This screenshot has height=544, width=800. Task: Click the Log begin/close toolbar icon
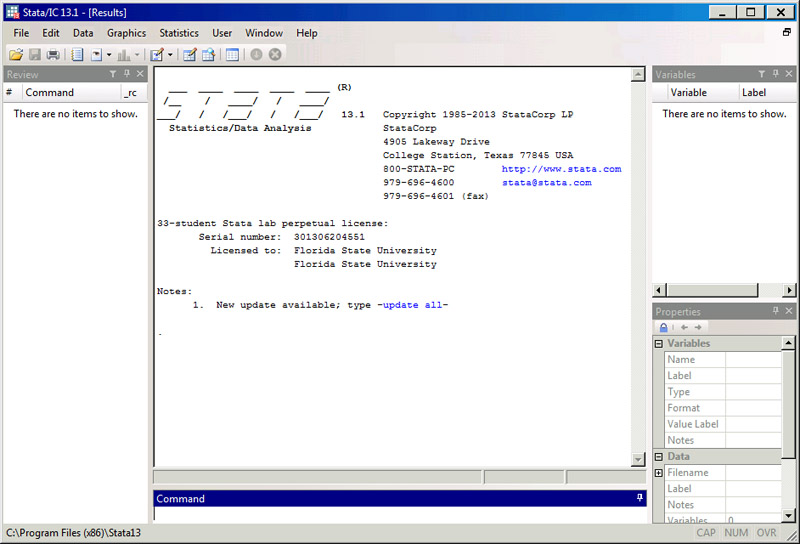point(77,54)
